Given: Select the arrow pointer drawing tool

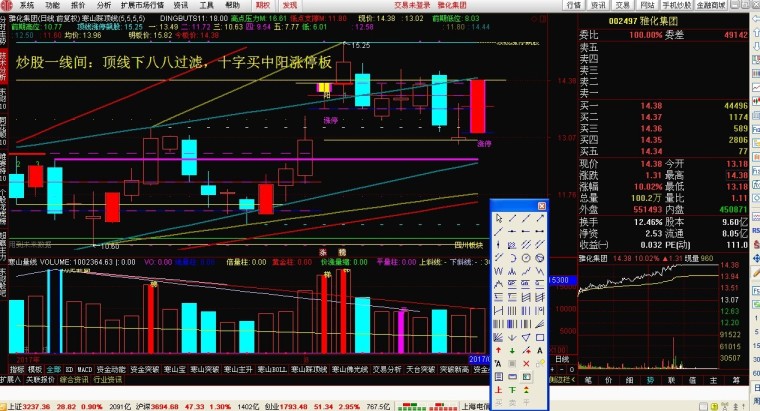Looking at the screenshot, I should click(x=498, y=219).
